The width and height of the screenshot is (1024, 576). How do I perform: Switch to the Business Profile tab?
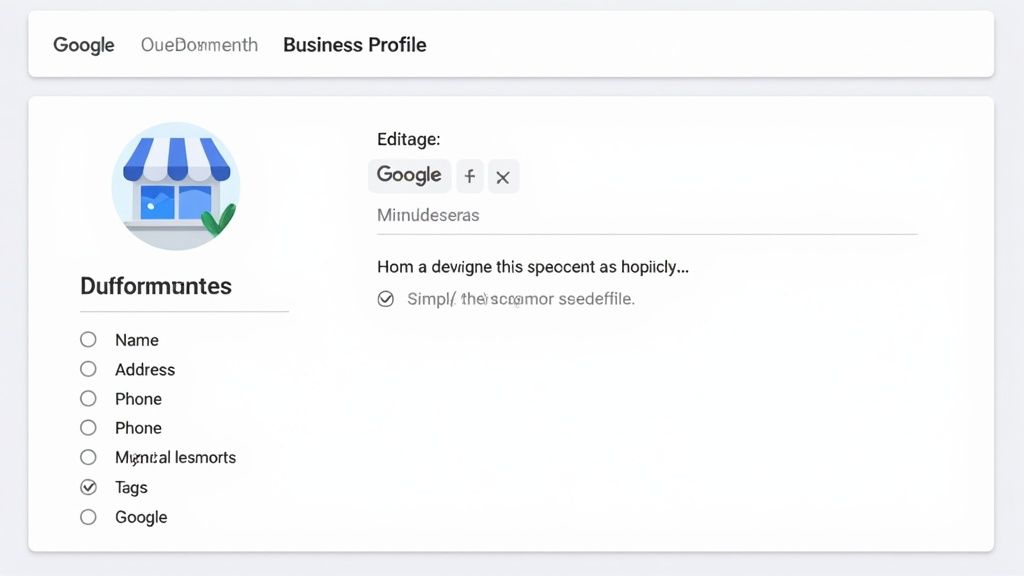(x=354, y=44)
